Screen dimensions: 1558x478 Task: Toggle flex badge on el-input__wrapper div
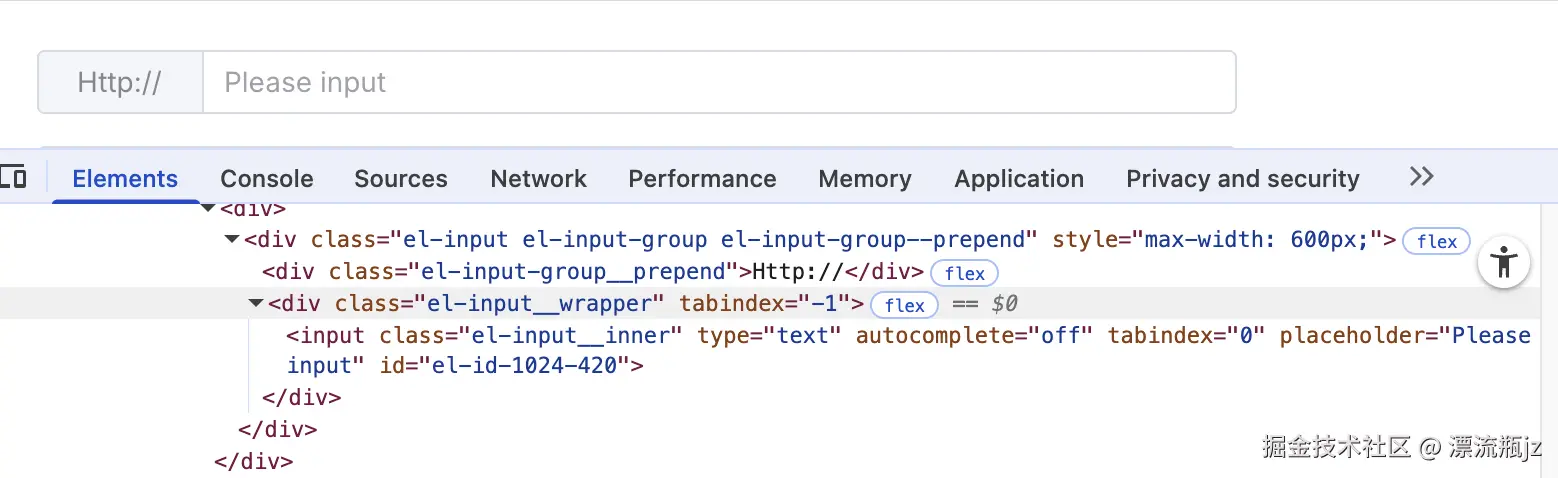coord(904,305)
